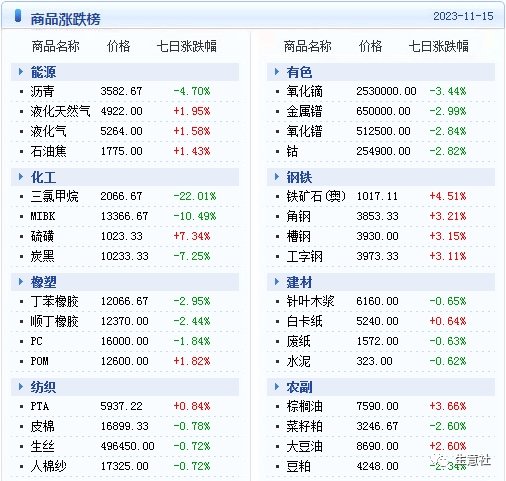Open the 豆粕 commodity

pyautogui.click(x=298, y=466)
